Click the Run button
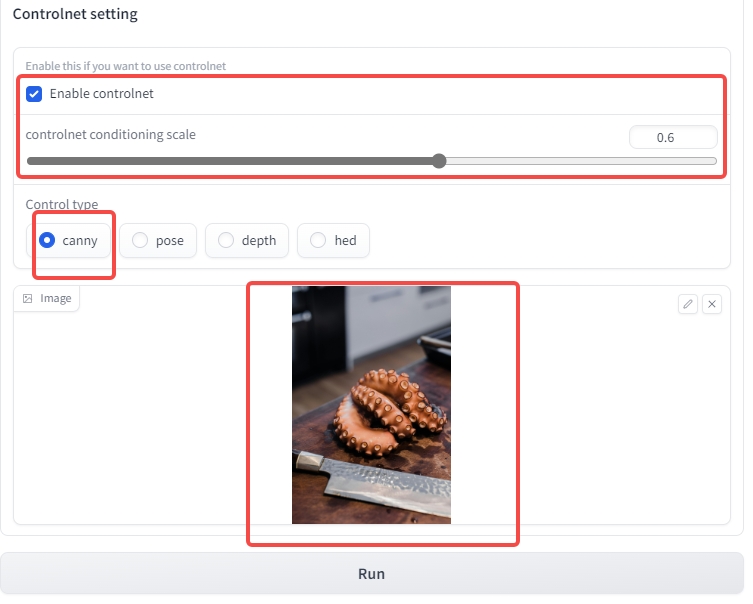Viewport: 753px width, 604px height. point(372,573)
